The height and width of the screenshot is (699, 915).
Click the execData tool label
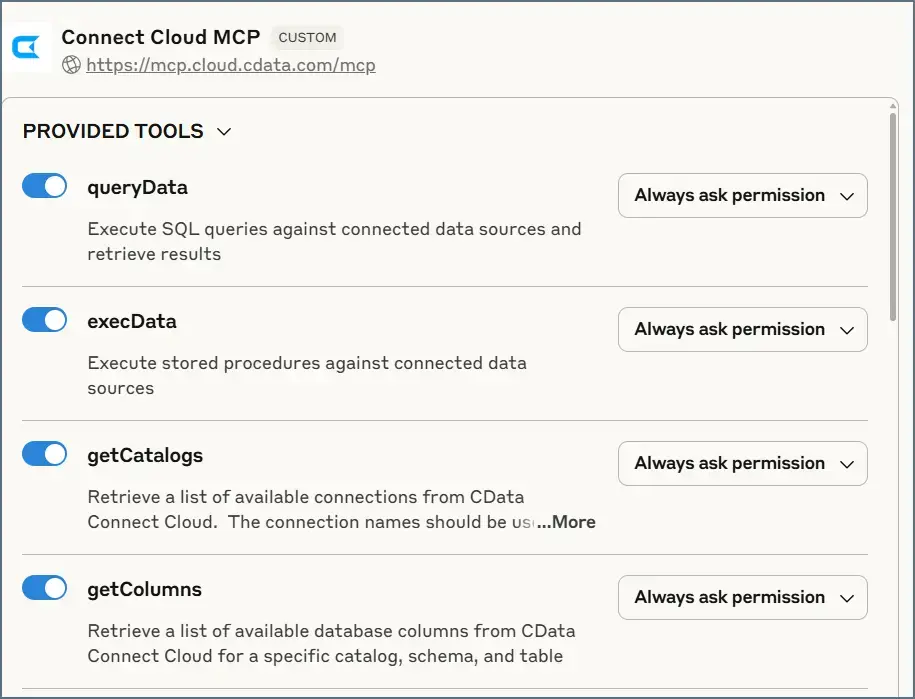point(132,321)
